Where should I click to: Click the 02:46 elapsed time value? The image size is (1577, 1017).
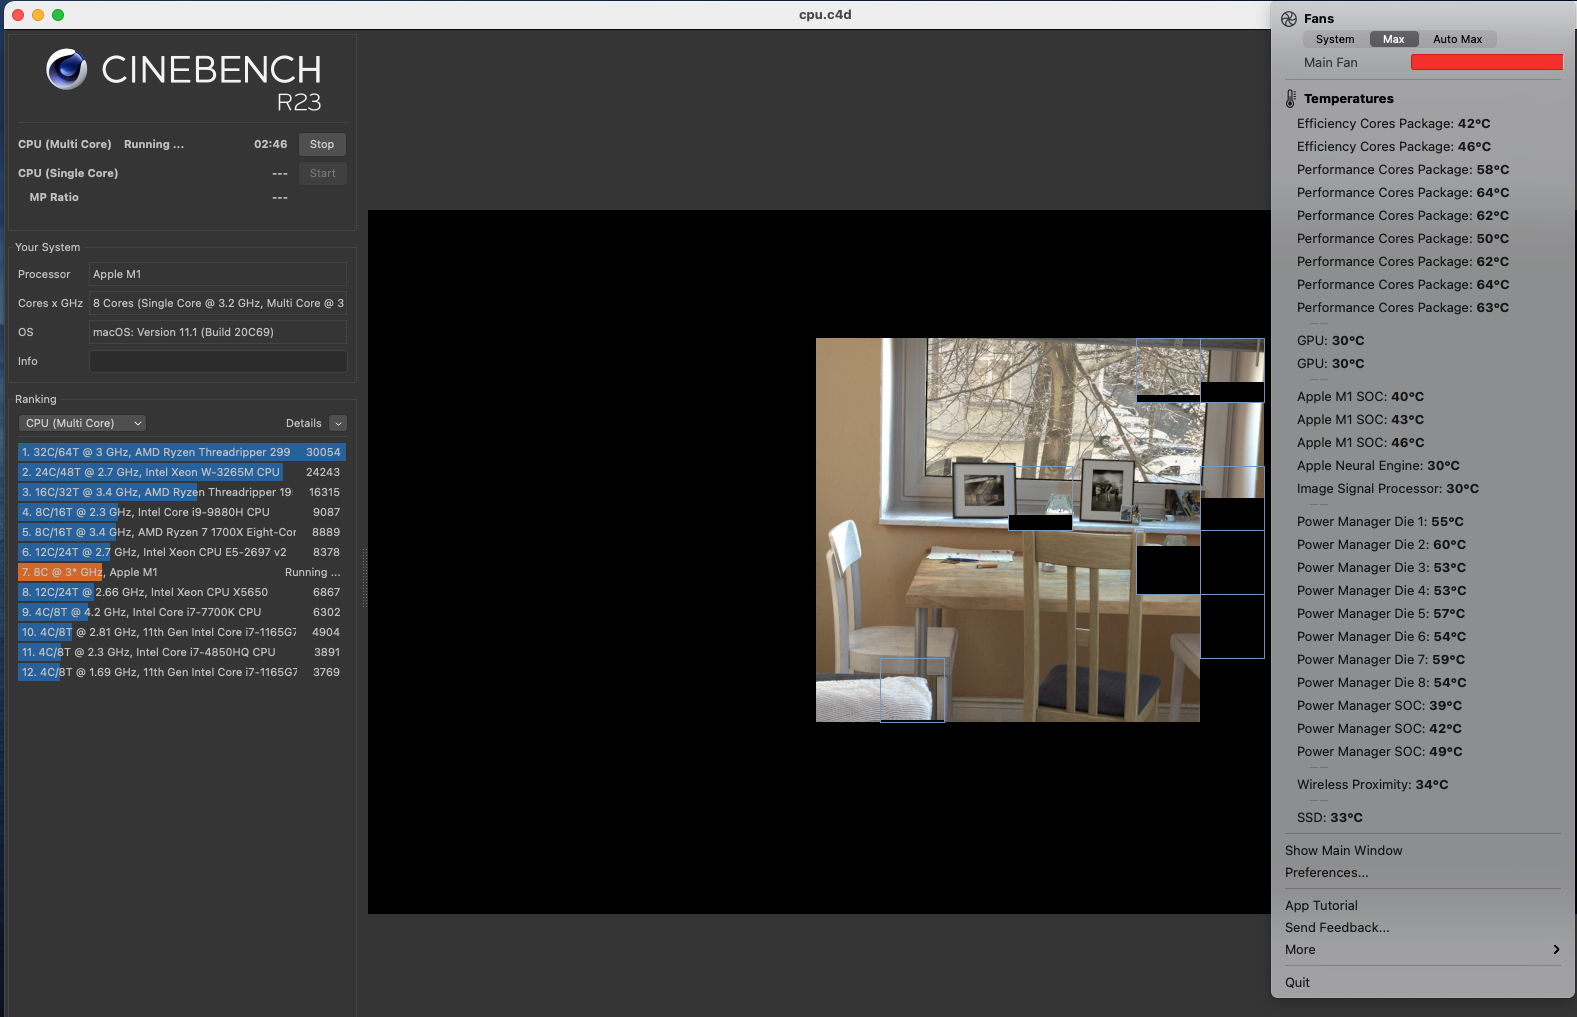pos(270,144)
